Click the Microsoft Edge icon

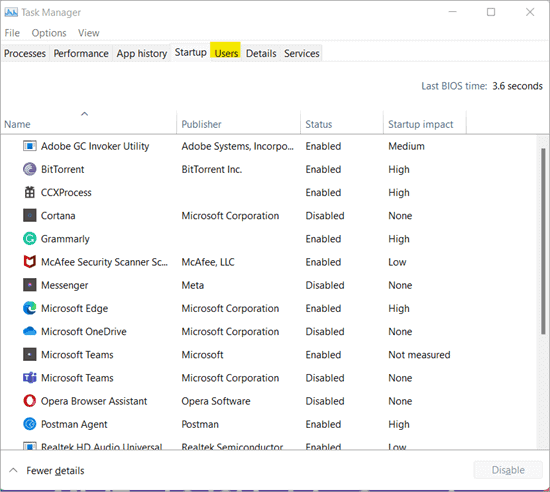coord(29,308)
